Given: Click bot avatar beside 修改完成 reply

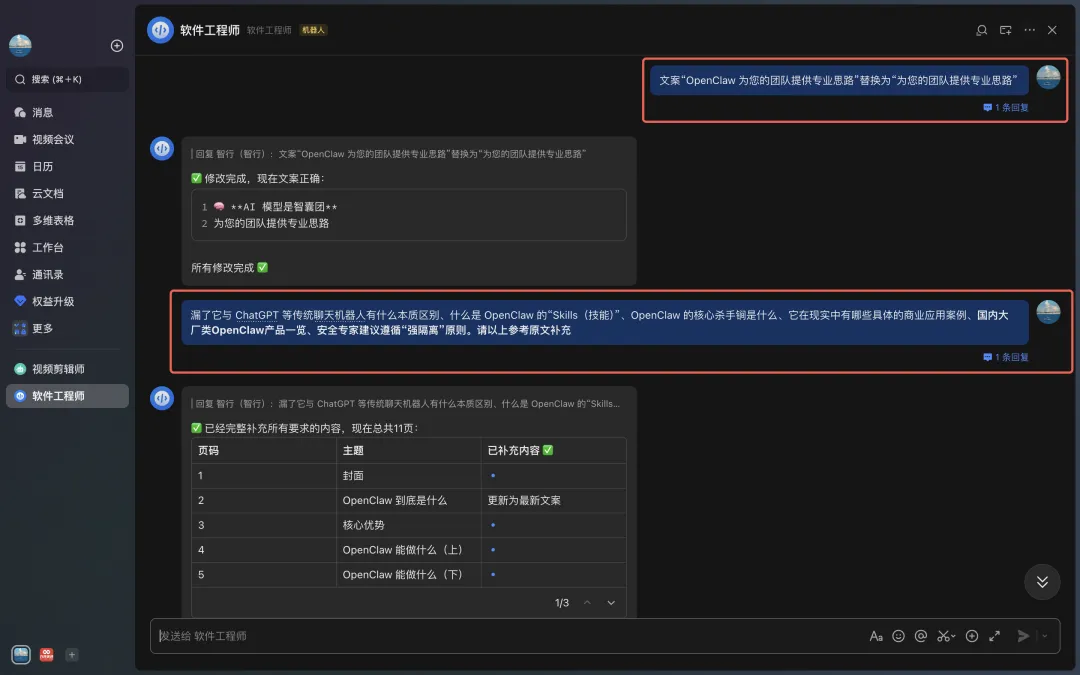Looking at the screenshot, I should [162, 148].
